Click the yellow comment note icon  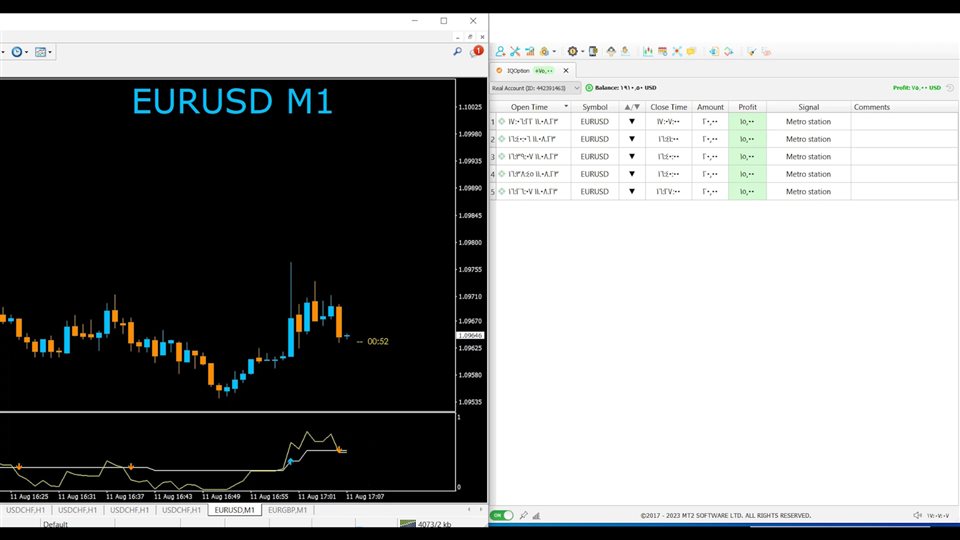point(691,51)
